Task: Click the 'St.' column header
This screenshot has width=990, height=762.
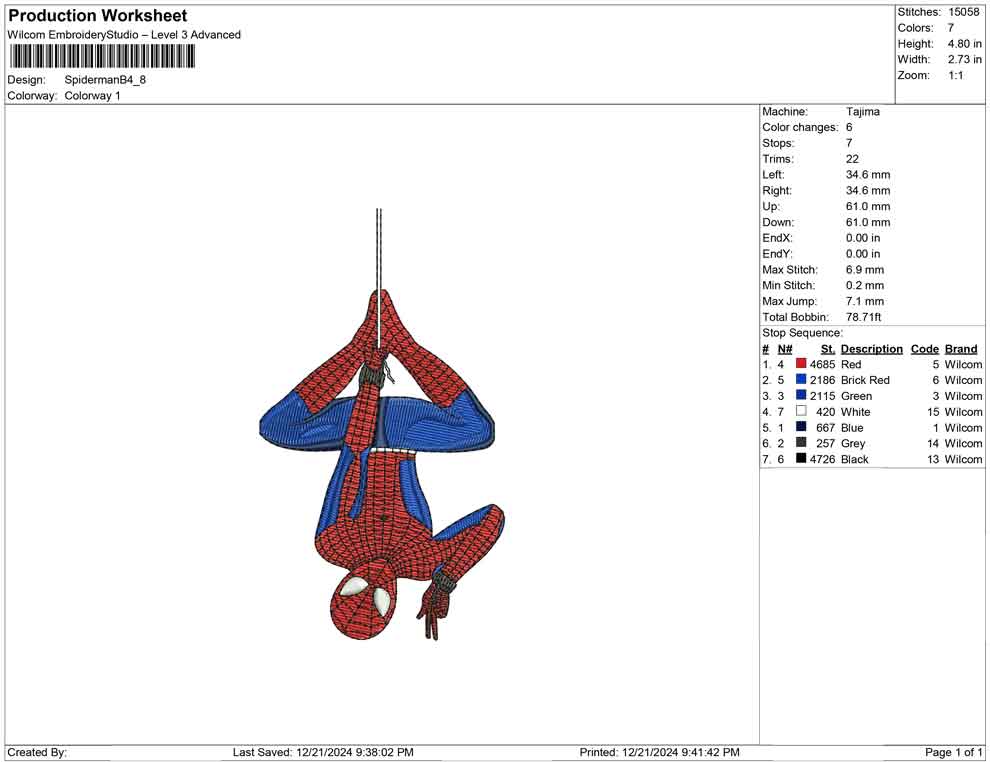Action: point(828,349)
